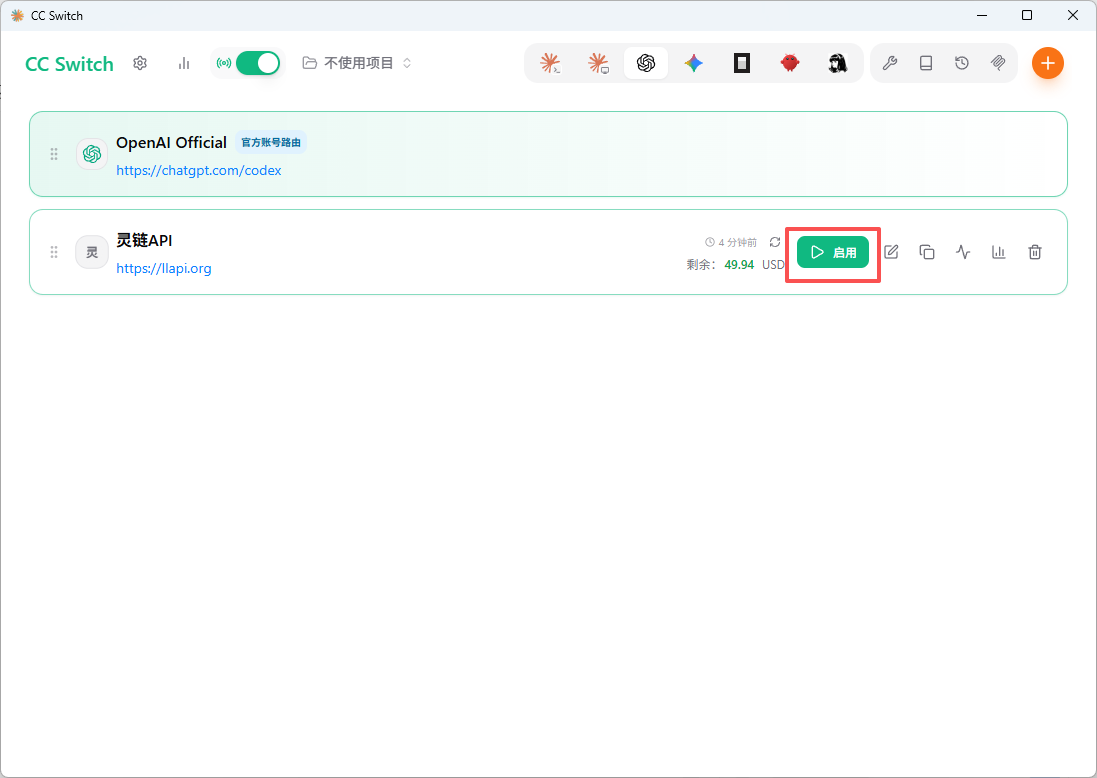The height and width of the screenshot is (778, 1097).
Task: Open the paperclip icon in the toolbar
Action: coord(998,63)
